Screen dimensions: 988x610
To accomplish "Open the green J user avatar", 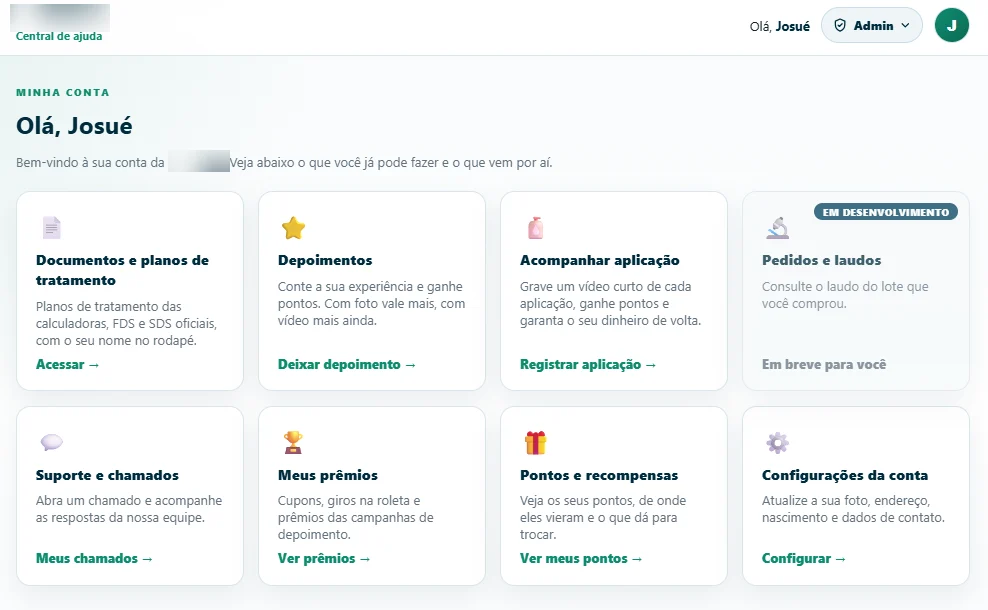I will tap(951, 25).
